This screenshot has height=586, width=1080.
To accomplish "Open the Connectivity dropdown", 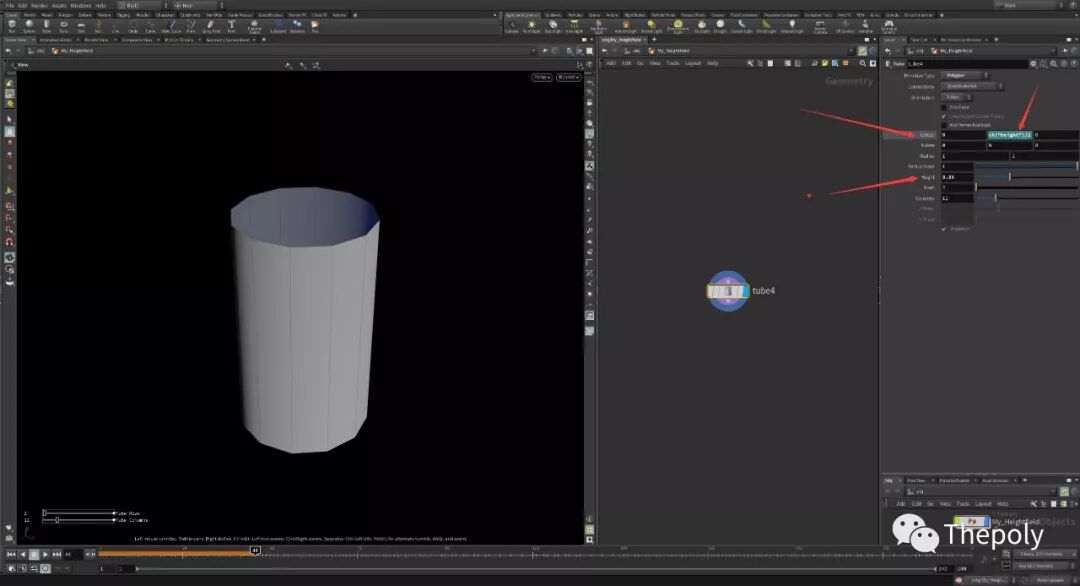I will click(x=970, y=86).
